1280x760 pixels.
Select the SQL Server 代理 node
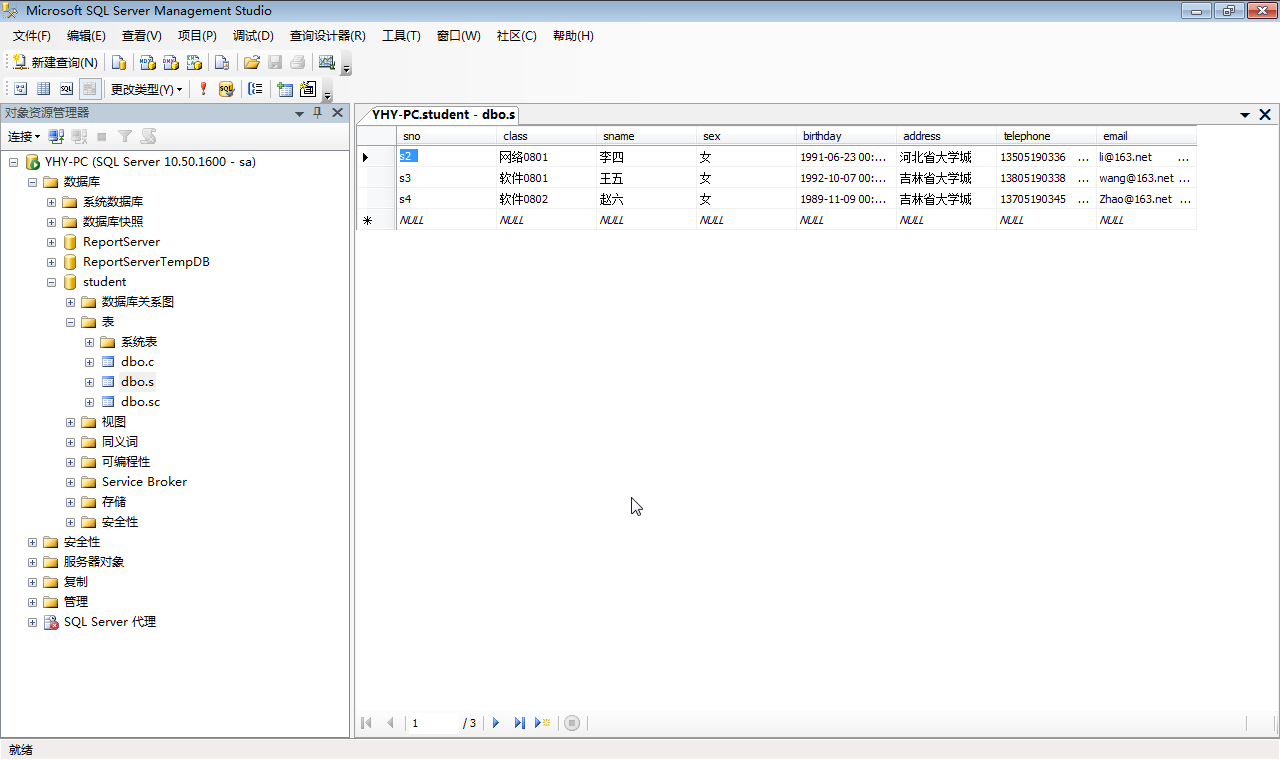coord(110,622)
